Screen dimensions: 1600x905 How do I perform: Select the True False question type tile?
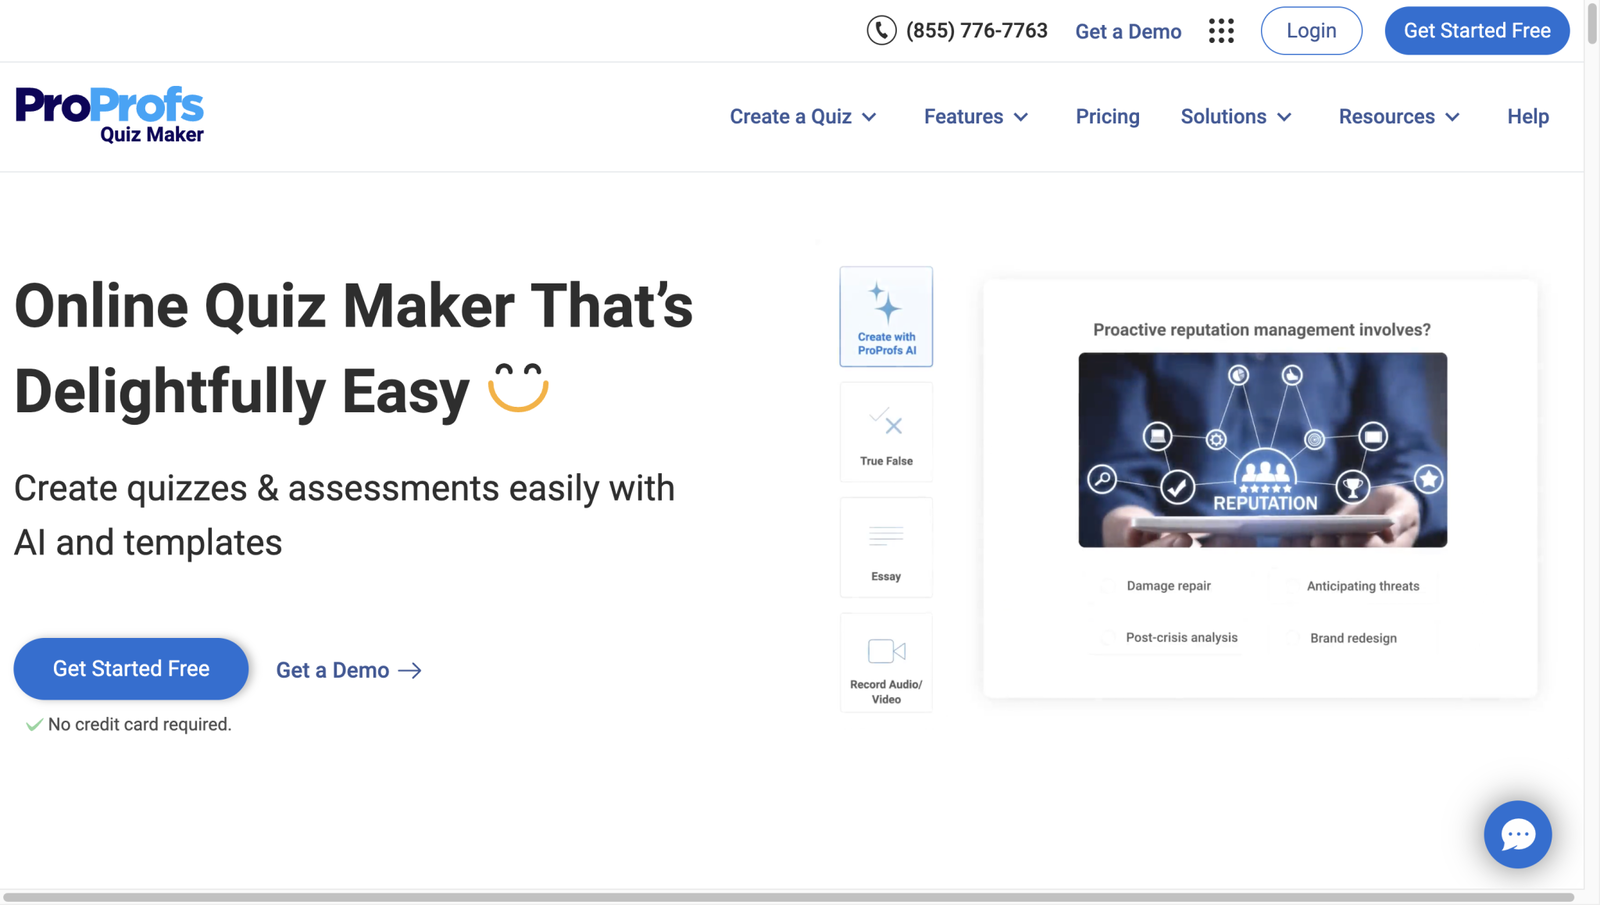[x=886, y=432]
